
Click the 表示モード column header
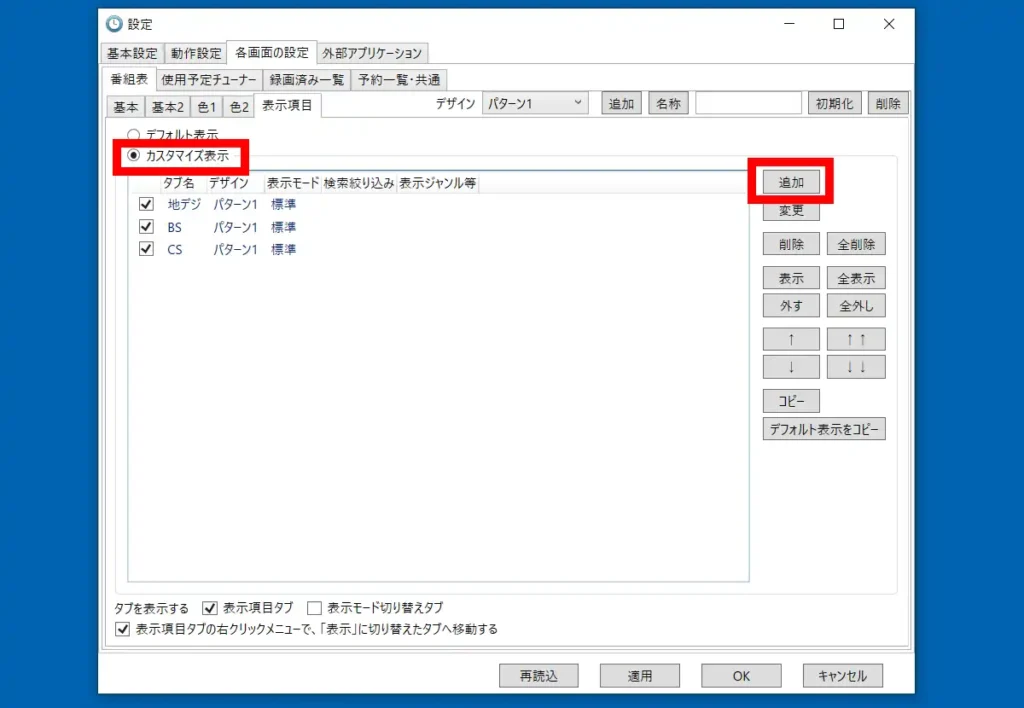[x=293, y=183]
